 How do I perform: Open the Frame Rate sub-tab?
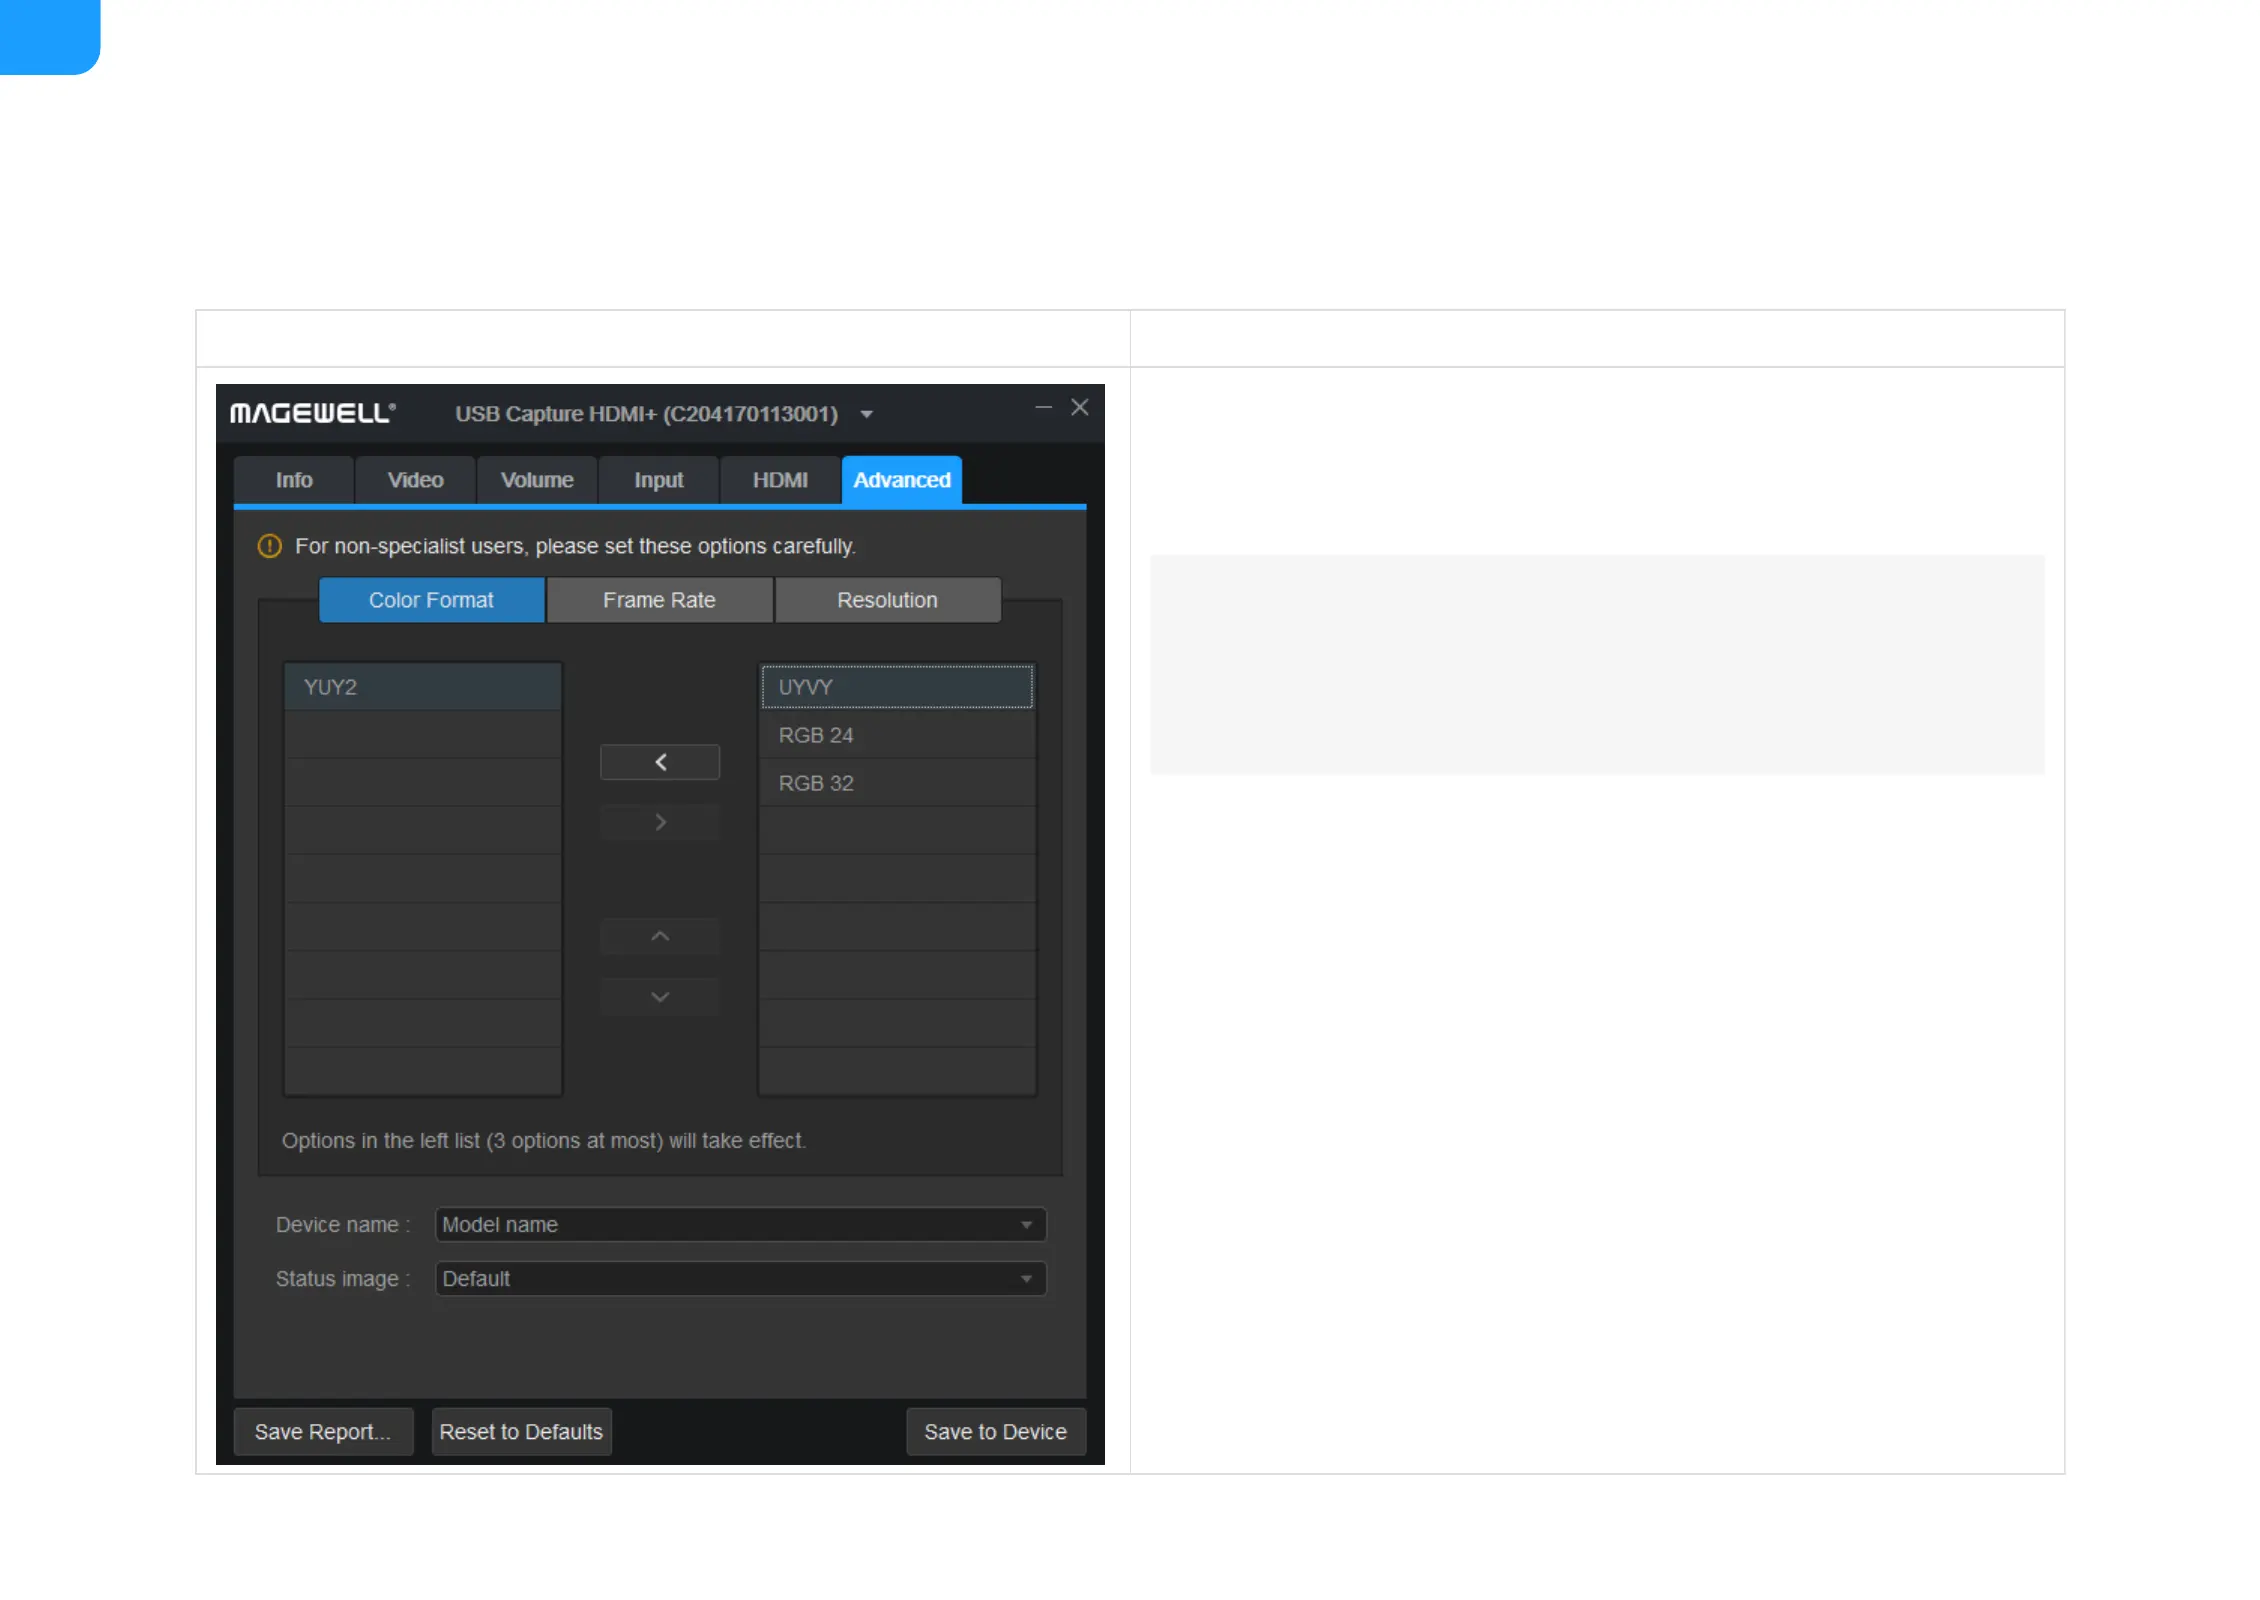coord(659,600)
